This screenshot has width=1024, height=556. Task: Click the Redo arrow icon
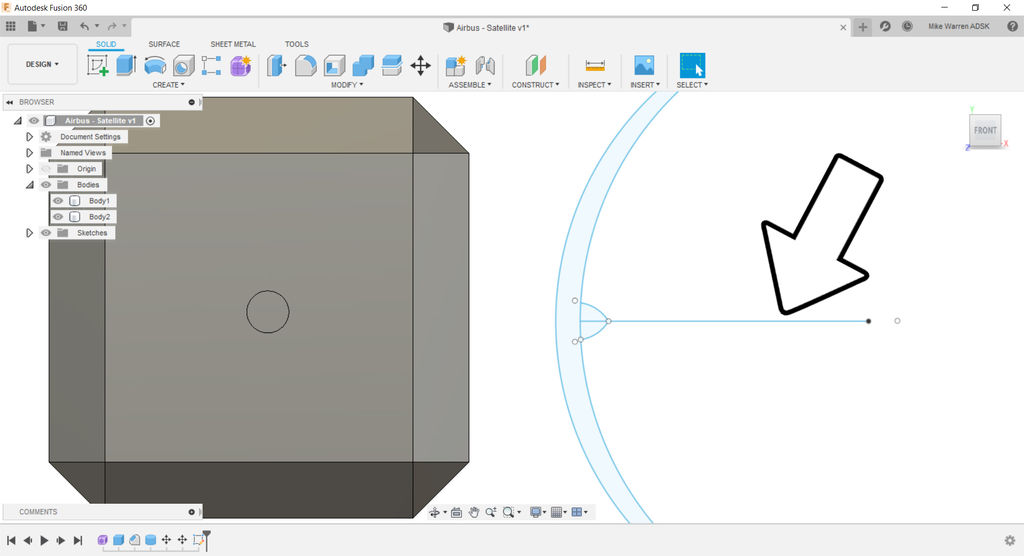(112, 26)
